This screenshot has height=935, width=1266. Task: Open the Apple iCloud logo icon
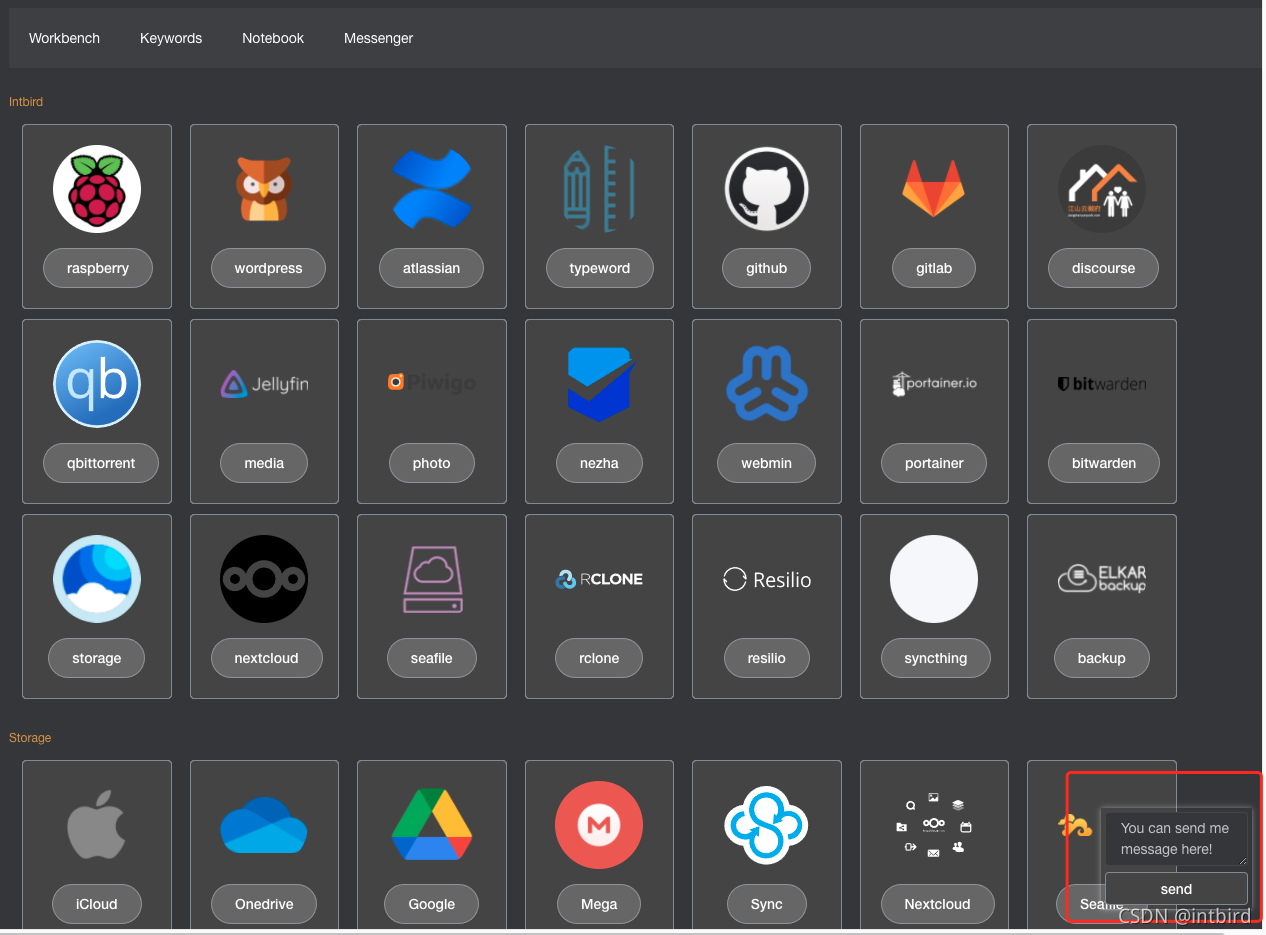[x=97, y=825]
